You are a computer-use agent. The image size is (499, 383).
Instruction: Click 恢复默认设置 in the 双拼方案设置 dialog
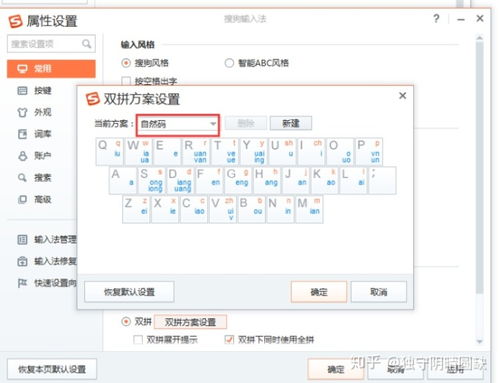(x=129, y=292)
